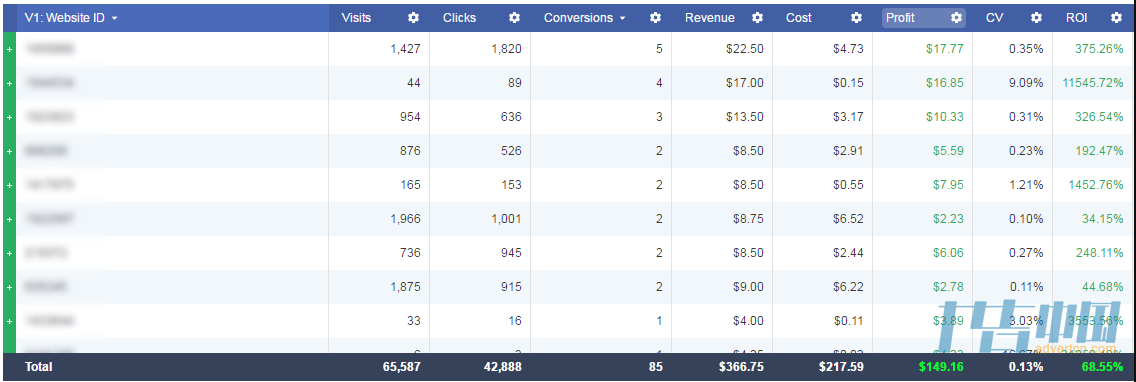Open the Clicks column settings gear
1136x382 pixels.
pos(514,18)
